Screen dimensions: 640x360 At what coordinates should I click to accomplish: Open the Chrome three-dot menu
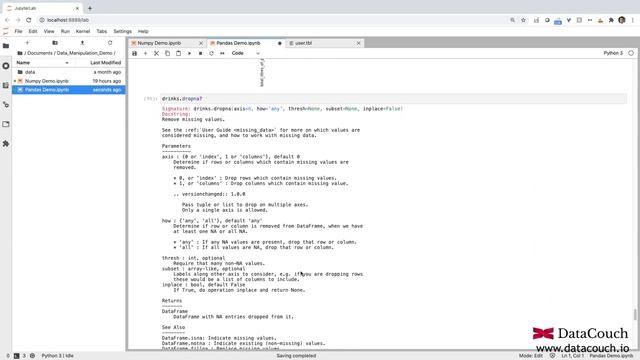tap(633, 20)
